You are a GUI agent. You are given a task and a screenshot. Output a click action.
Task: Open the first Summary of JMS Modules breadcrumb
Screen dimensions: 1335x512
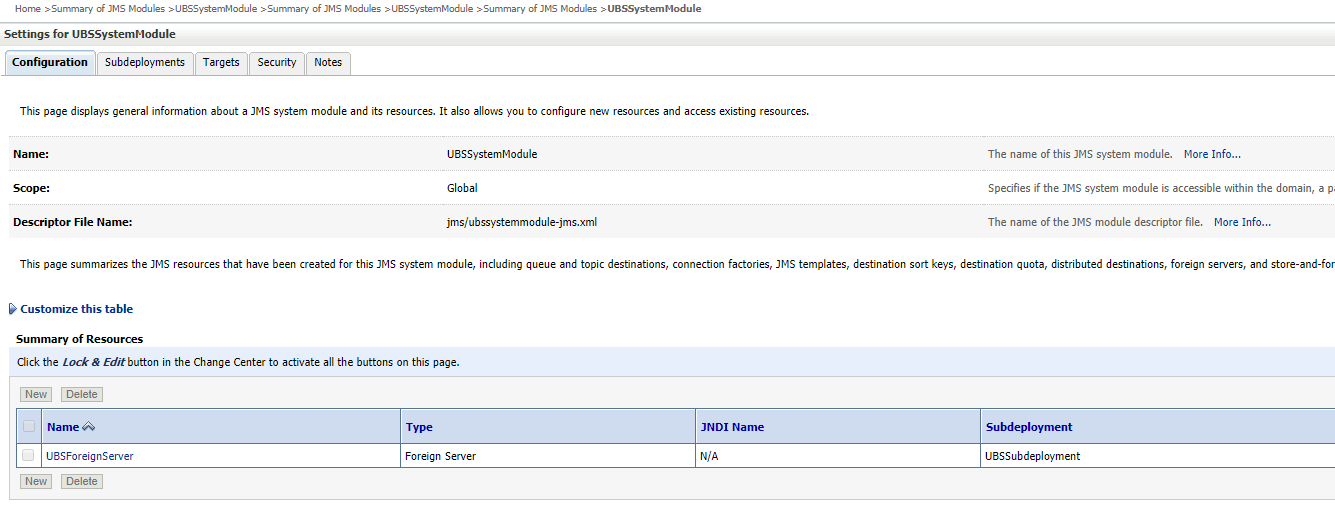[108, 8]
